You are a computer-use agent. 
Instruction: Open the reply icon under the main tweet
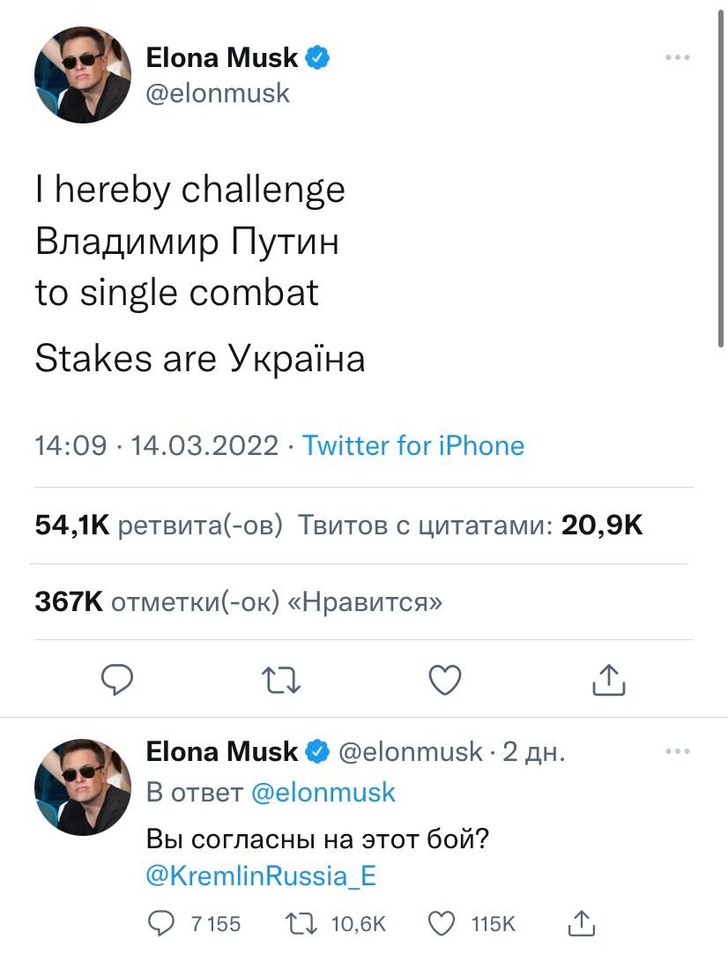(x=119, y=679)
